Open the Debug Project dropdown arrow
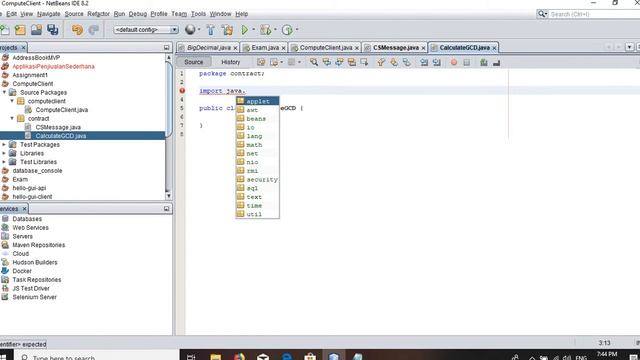The image size is (640, 360). [275, 29]
